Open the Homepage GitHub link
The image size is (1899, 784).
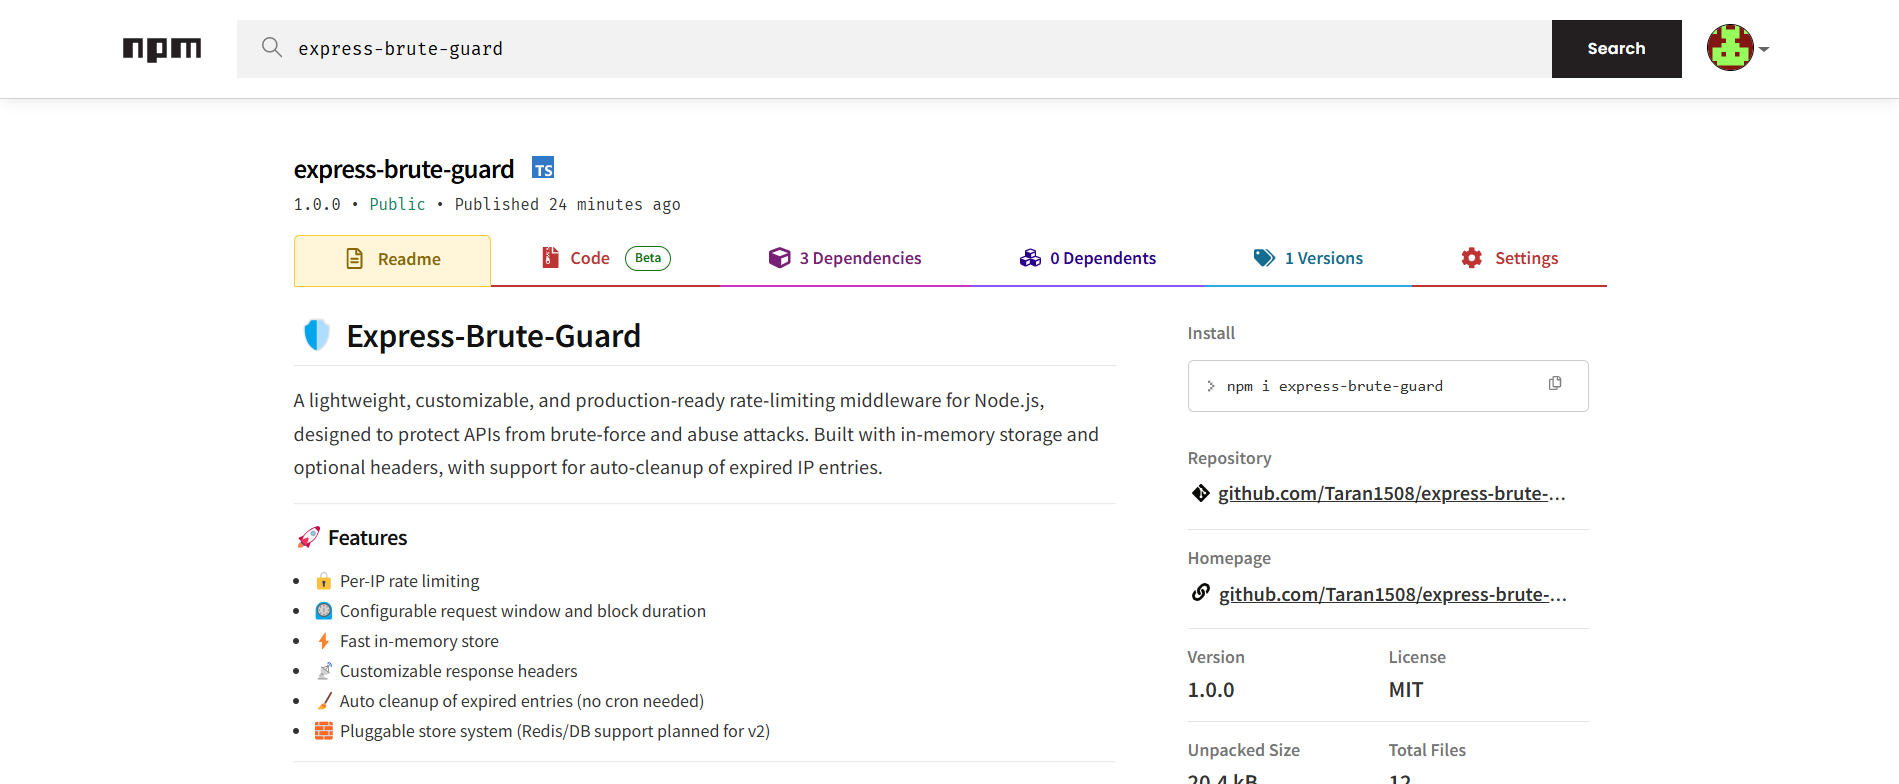click(1392, 594)
